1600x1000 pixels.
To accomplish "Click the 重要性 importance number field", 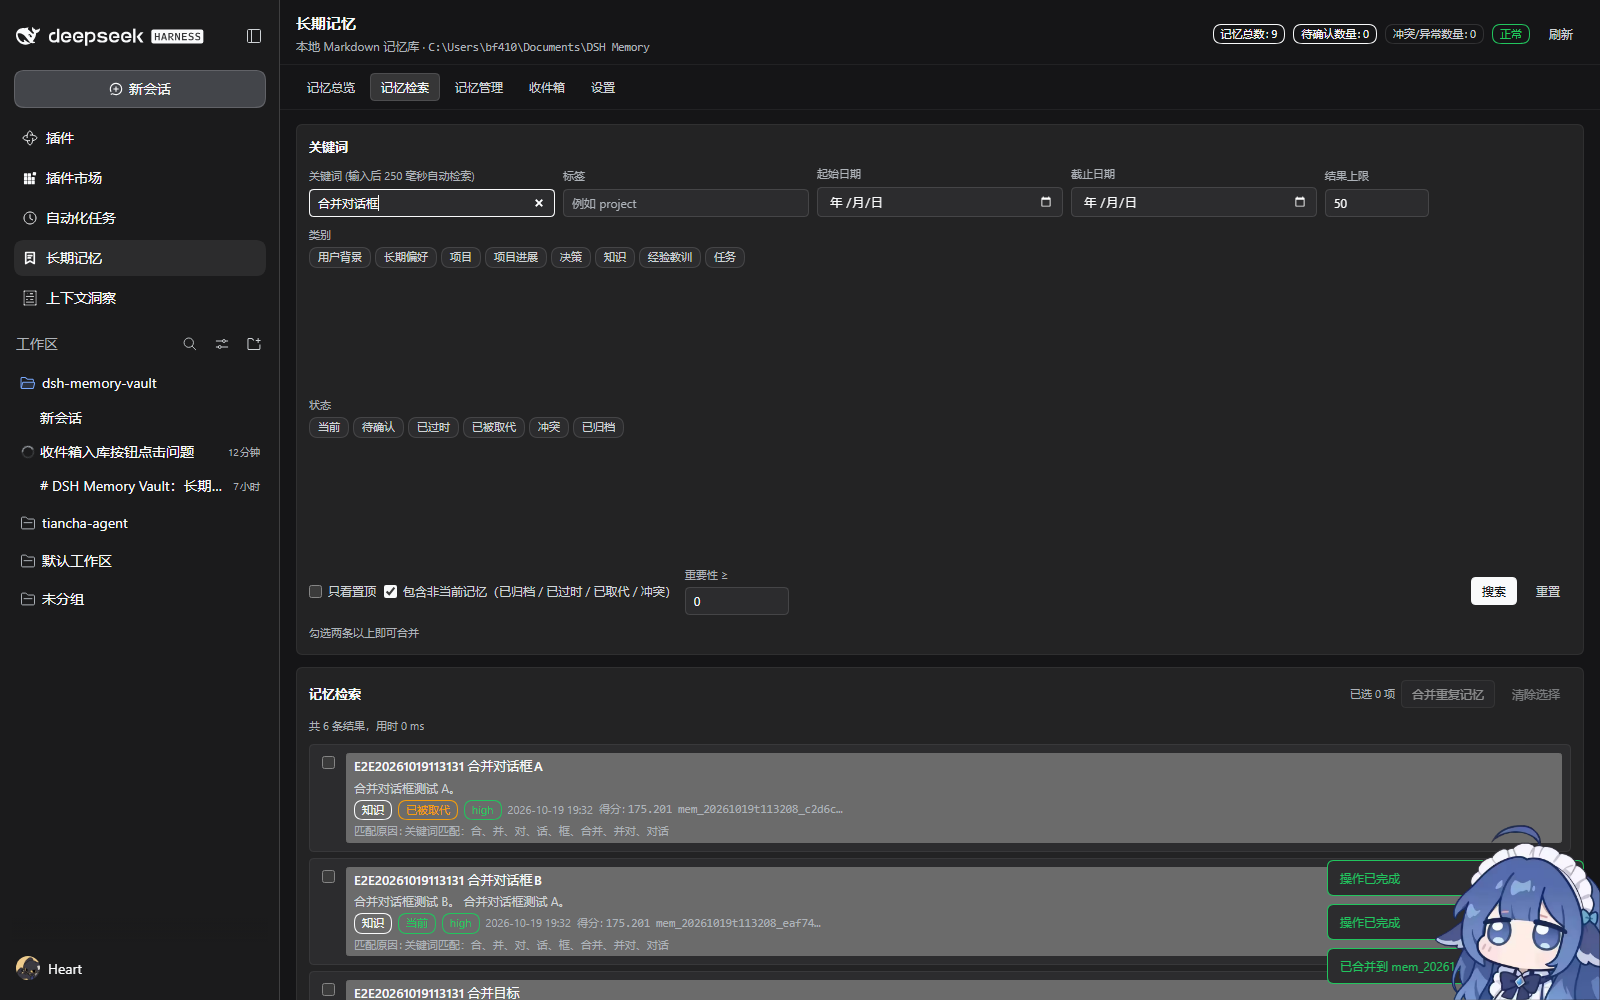I will (737, 601).
